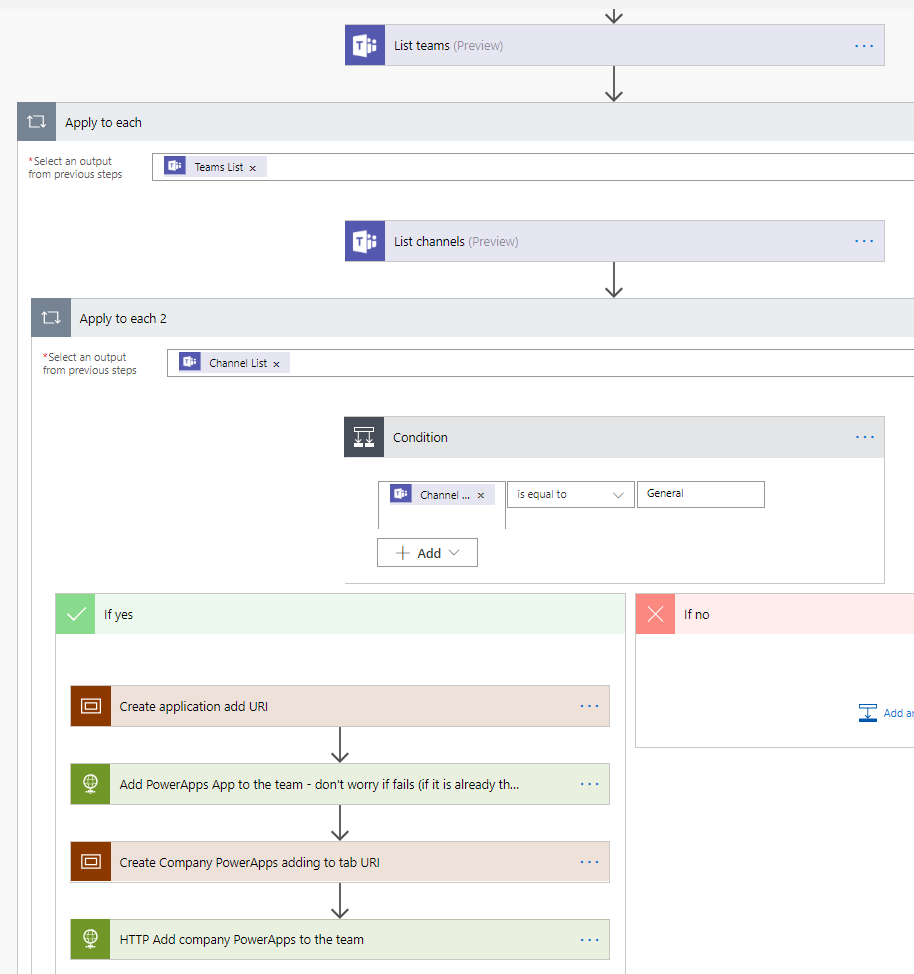Click the variable icon on Create application add URI
Image resolution: width=914 pixels, height=974 pixels.
pyautogui.click(x=91, y=706)
